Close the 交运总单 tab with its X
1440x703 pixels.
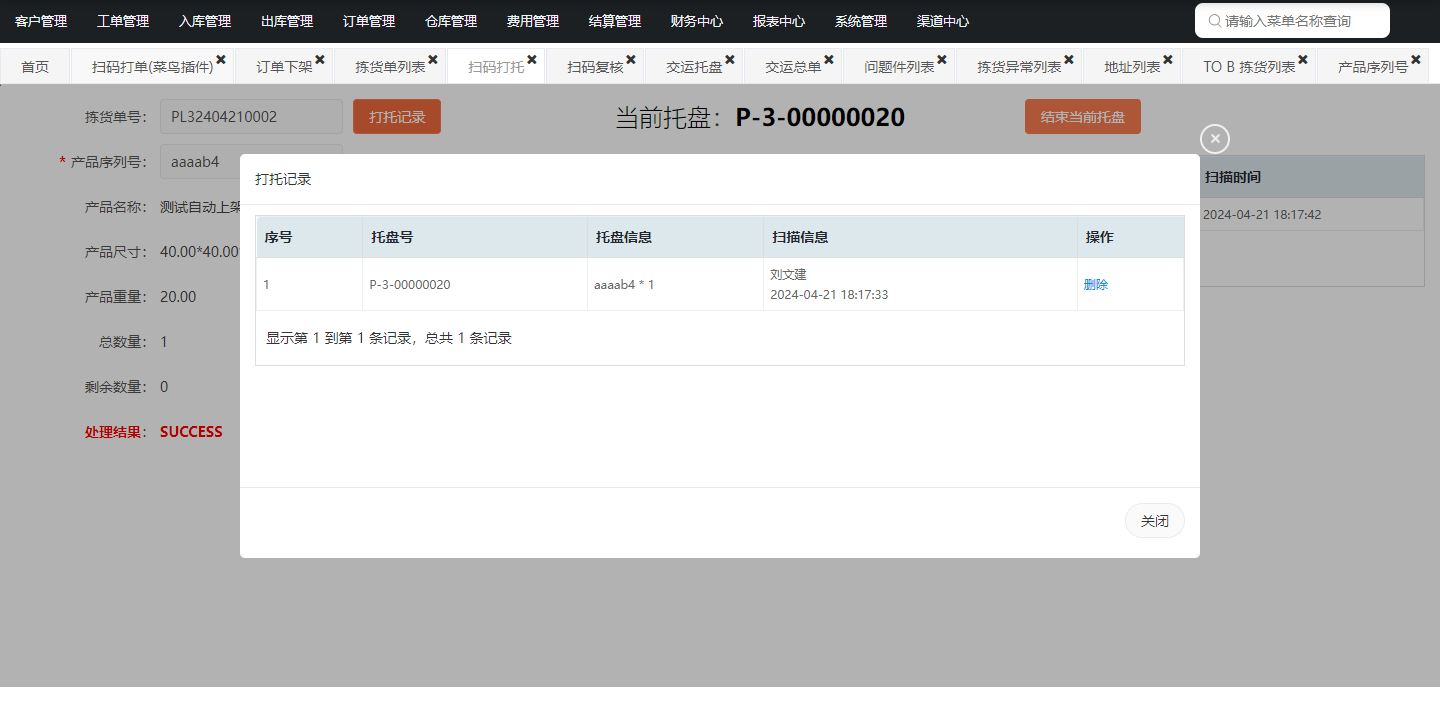click(829, 60)
